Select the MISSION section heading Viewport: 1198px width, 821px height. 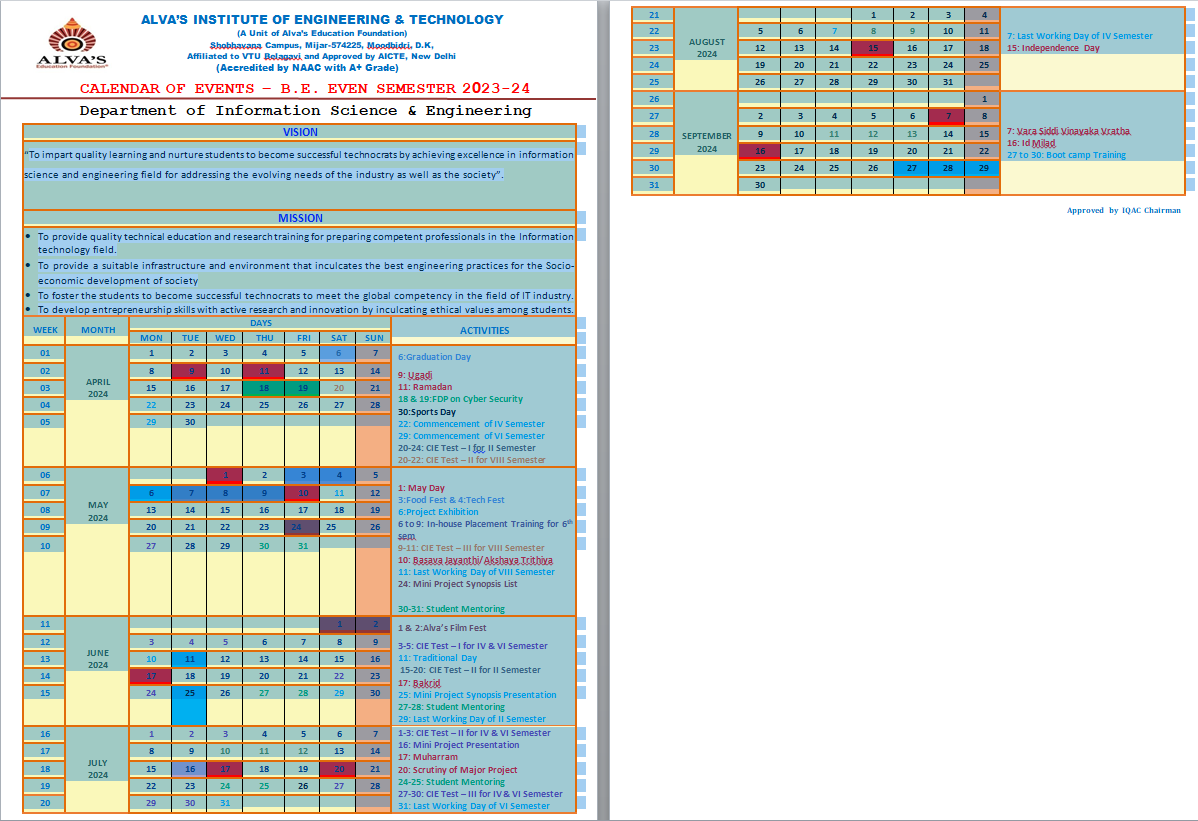[300, 218]
